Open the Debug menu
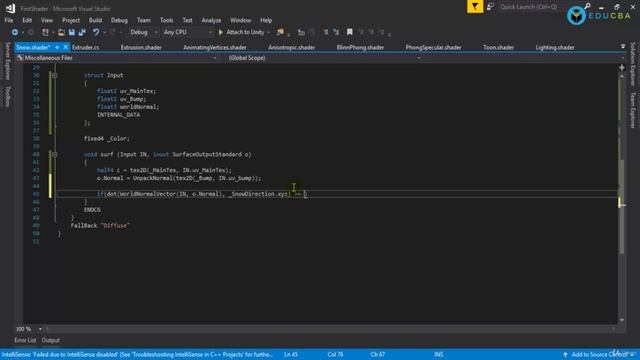640x360 pixels. point(119,20)
